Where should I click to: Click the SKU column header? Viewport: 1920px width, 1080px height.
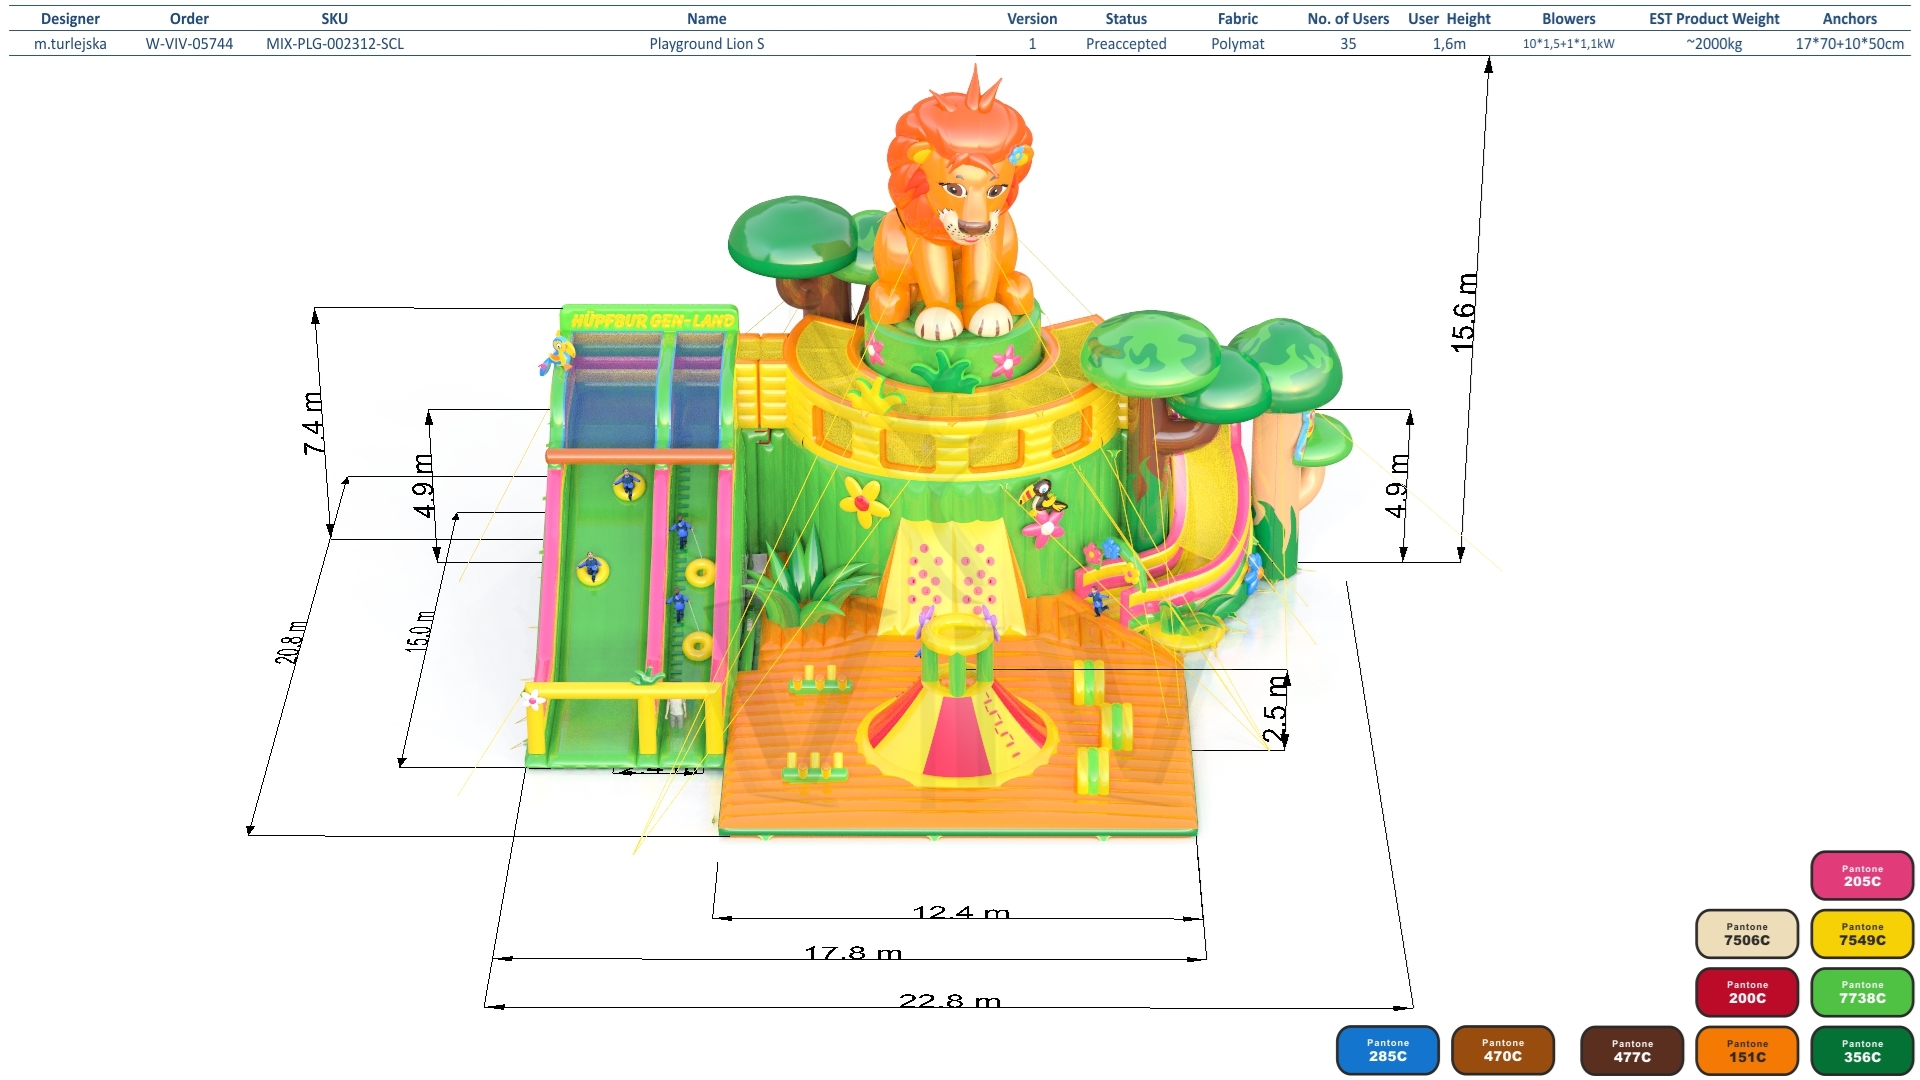tap(335, 19)
